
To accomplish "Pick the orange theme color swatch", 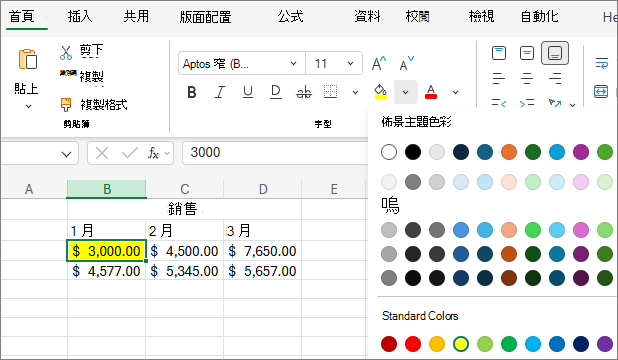I will [509, 152].
